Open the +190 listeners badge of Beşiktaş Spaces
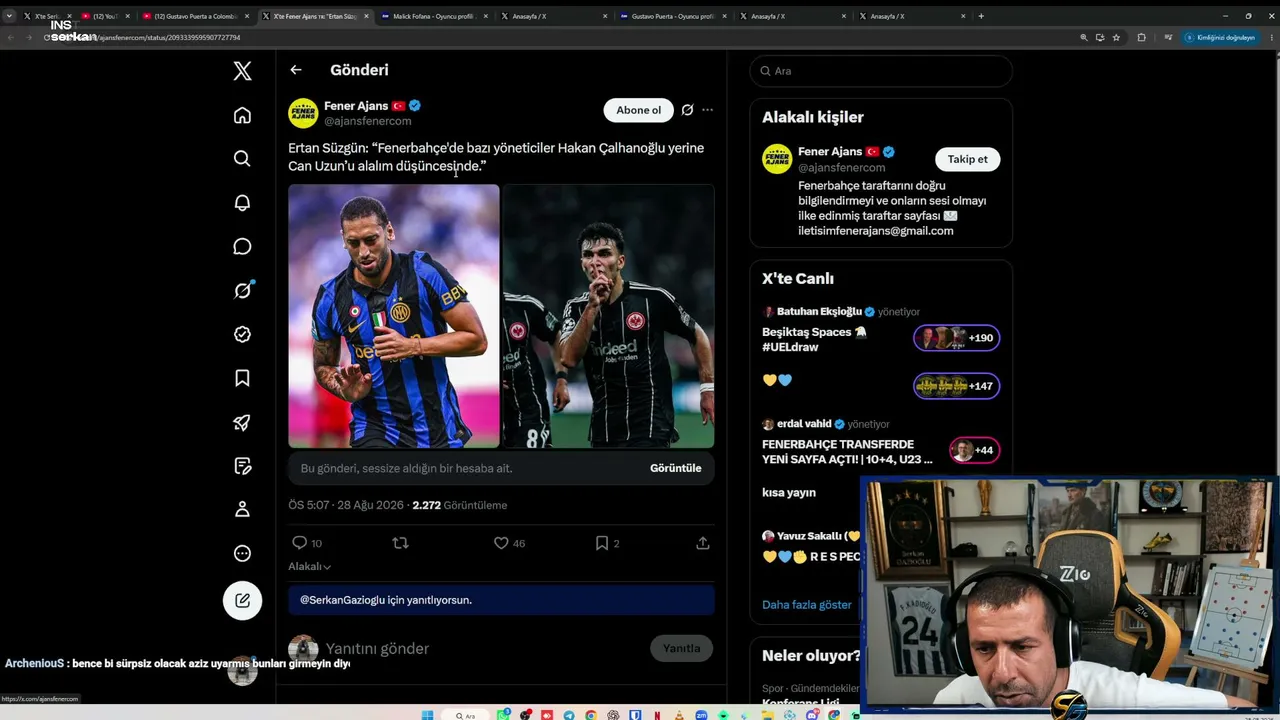The width and height of the screenshot is (1280, 720). 957,338
